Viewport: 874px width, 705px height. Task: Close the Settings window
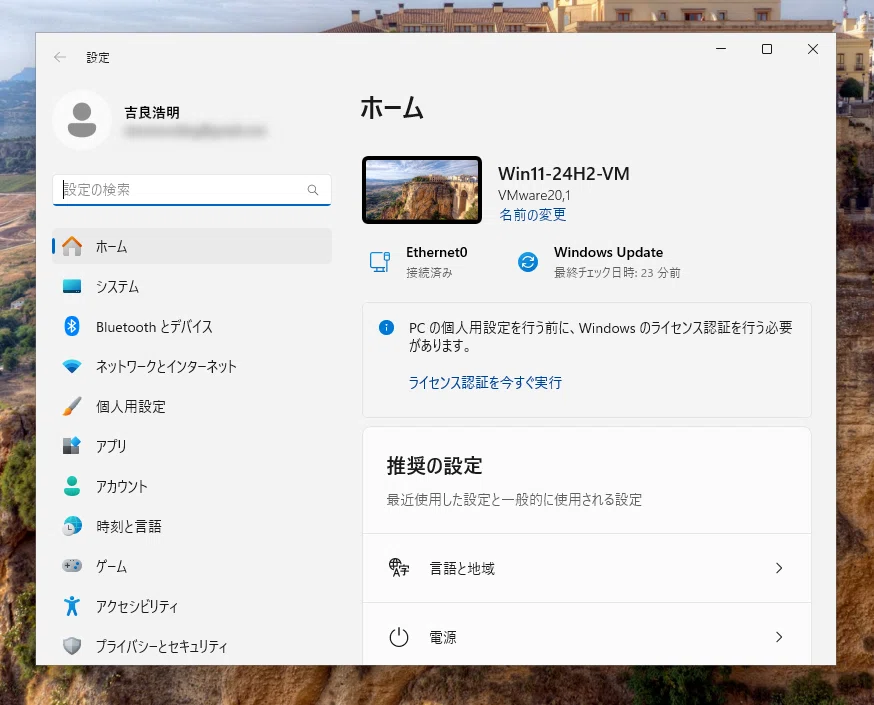(813, 49)
